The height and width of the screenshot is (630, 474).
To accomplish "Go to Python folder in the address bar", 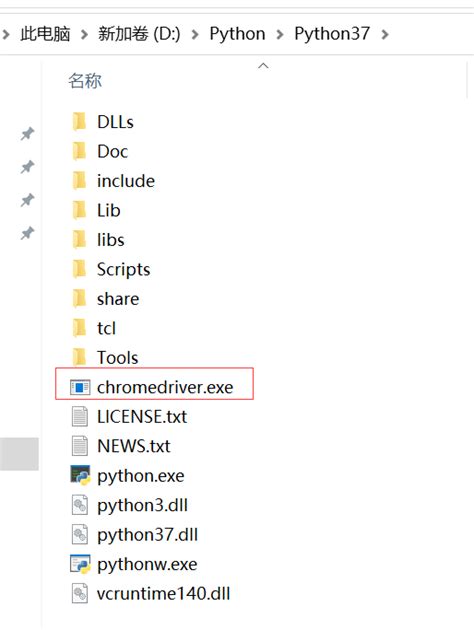I will 237,34.
